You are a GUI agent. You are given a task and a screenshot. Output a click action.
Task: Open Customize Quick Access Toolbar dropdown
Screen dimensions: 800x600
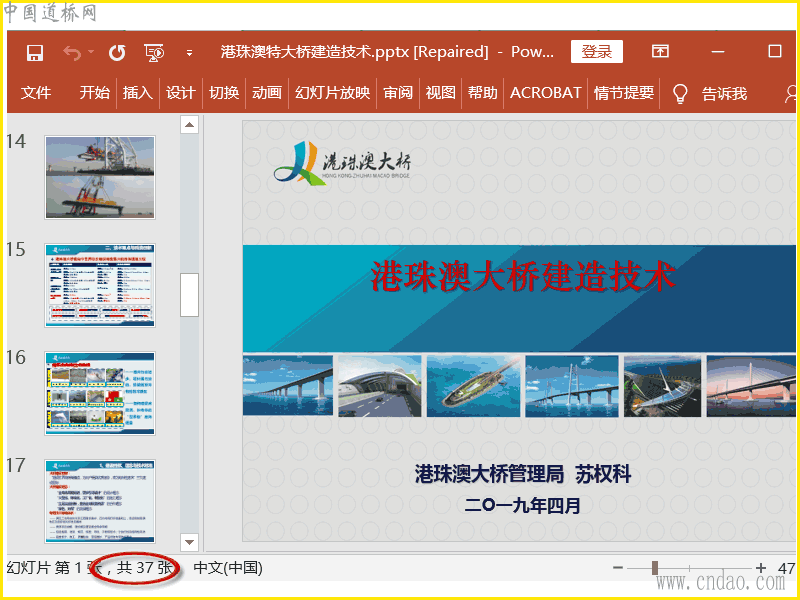[x=189, y=53]
